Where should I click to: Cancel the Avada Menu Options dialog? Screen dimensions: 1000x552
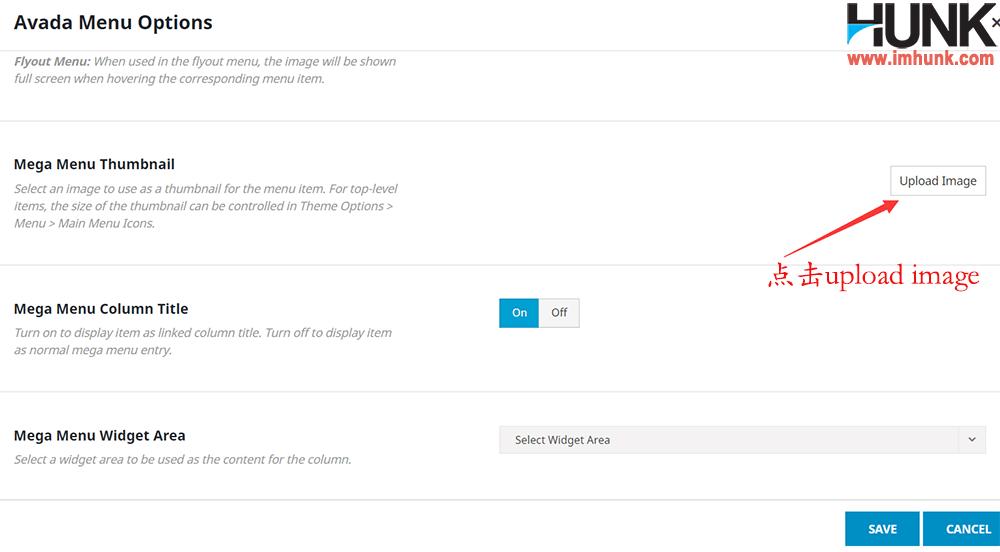(x=964, y=529)
